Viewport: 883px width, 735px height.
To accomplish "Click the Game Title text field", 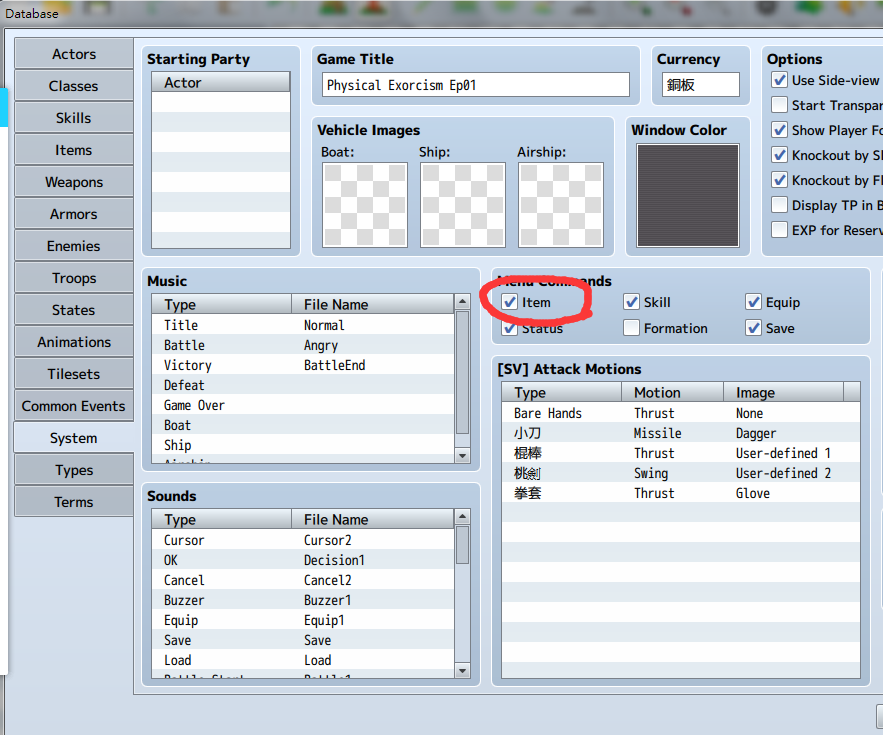I will coord(476,85).
